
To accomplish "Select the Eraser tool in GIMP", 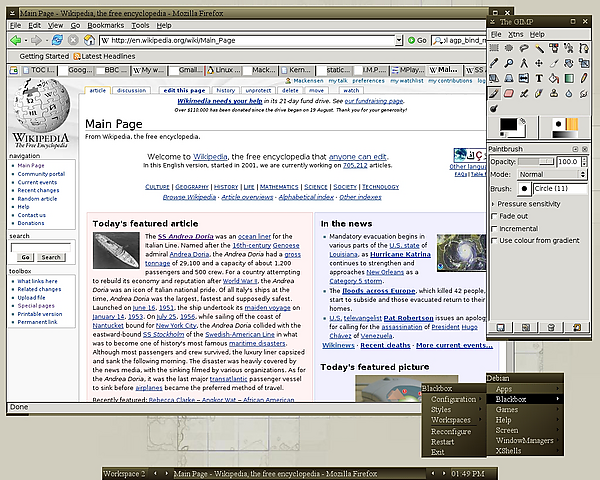I will [x=508, y=93].
